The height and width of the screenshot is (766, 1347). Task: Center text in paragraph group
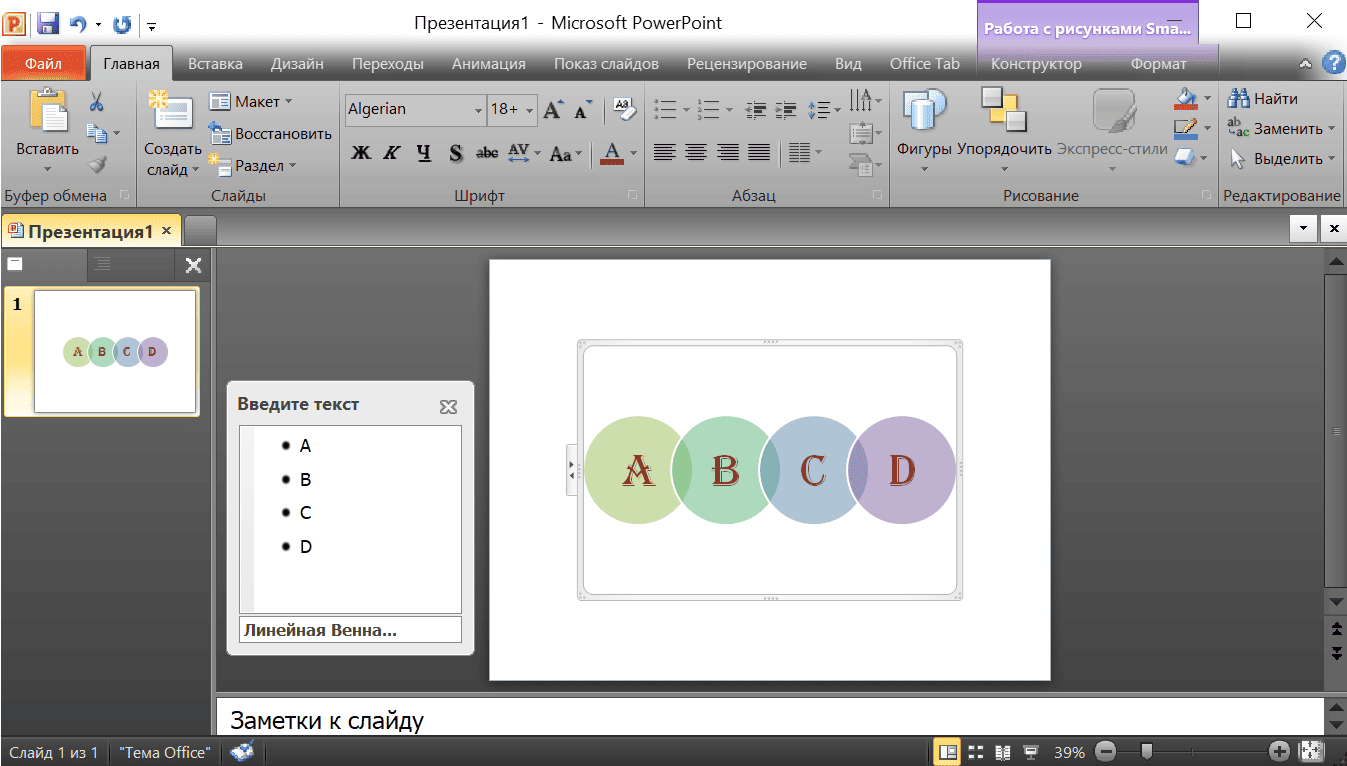coord(696,153)
